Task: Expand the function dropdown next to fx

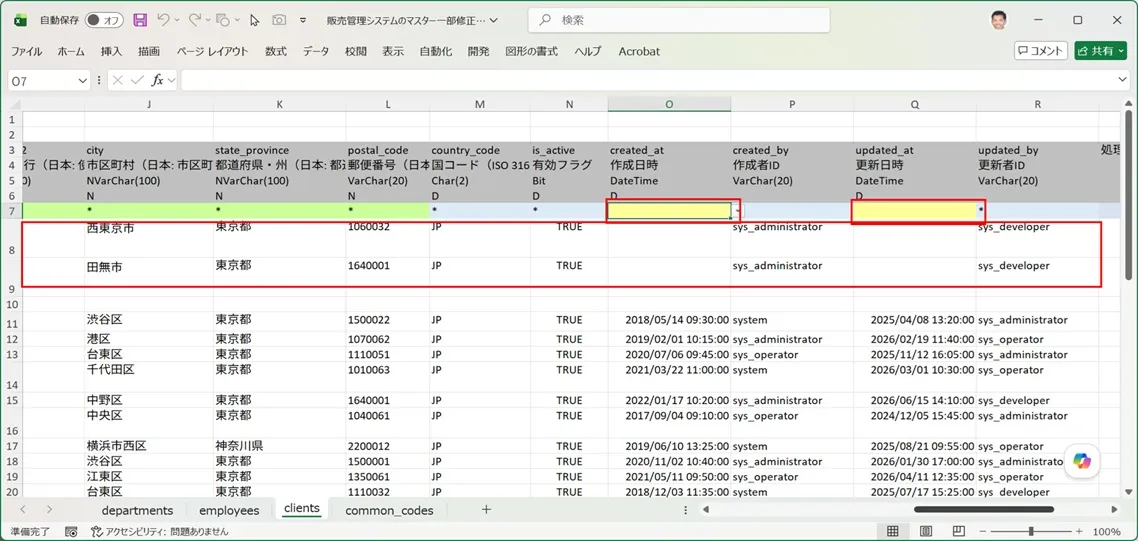Action: pos(172,81)
